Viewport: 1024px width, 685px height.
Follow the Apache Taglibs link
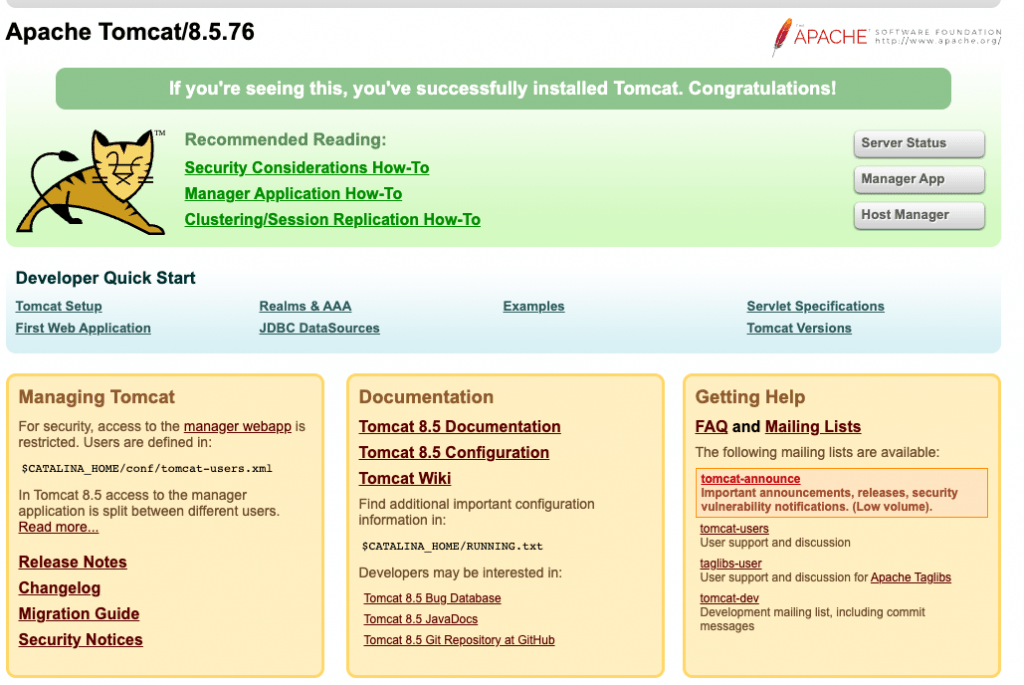click(x=910, y=577)
